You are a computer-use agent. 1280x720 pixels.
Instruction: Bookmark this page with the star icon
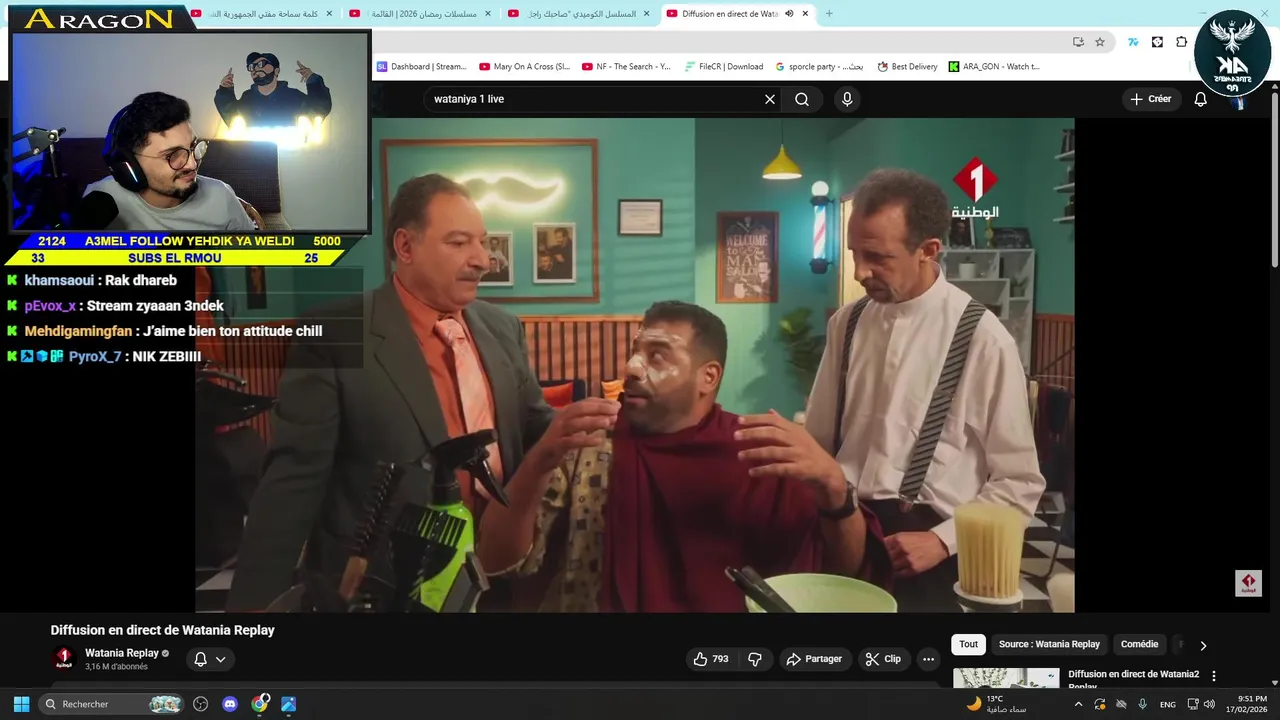coord(1100,42)
